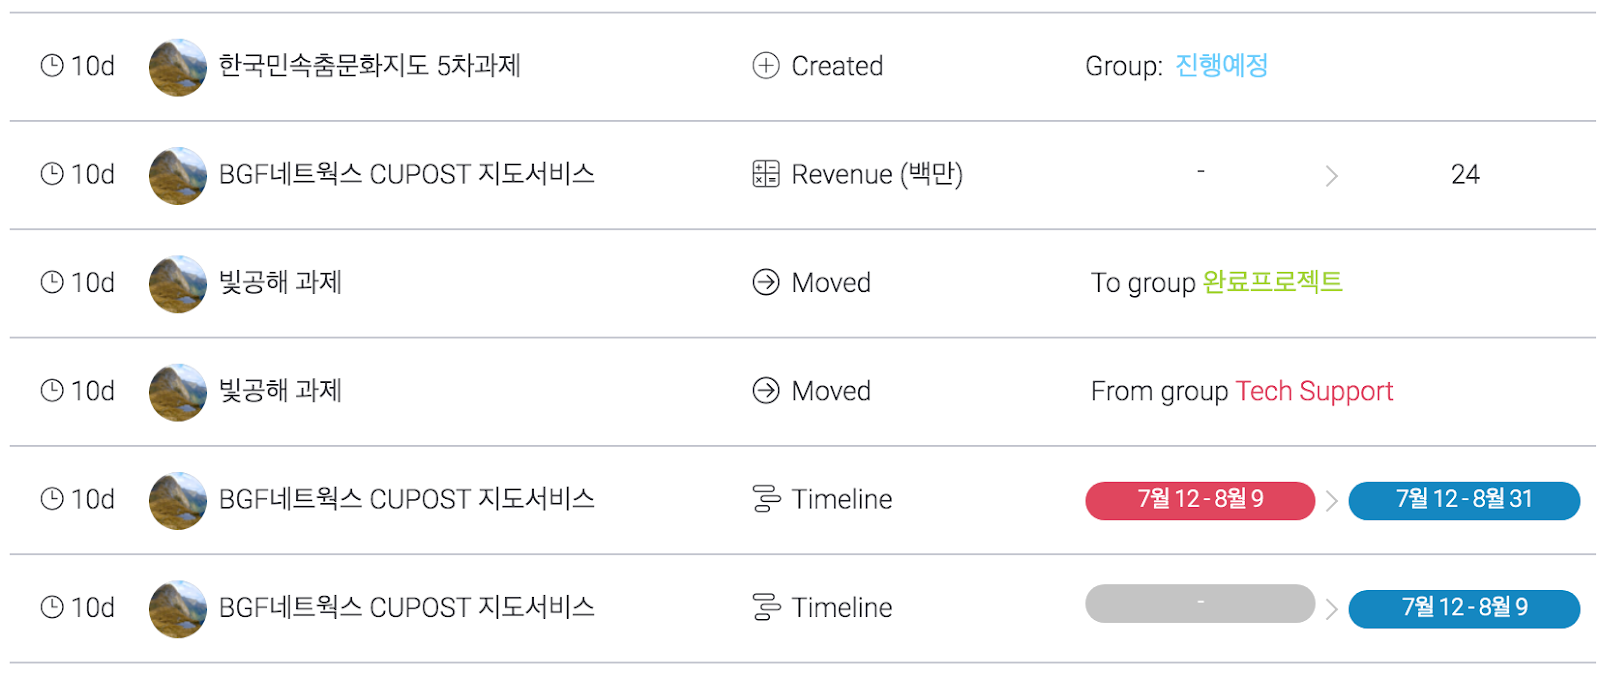1600x679 pixels.
Task: Click the Created plus-circle icon
Action: tap(766, 66)
